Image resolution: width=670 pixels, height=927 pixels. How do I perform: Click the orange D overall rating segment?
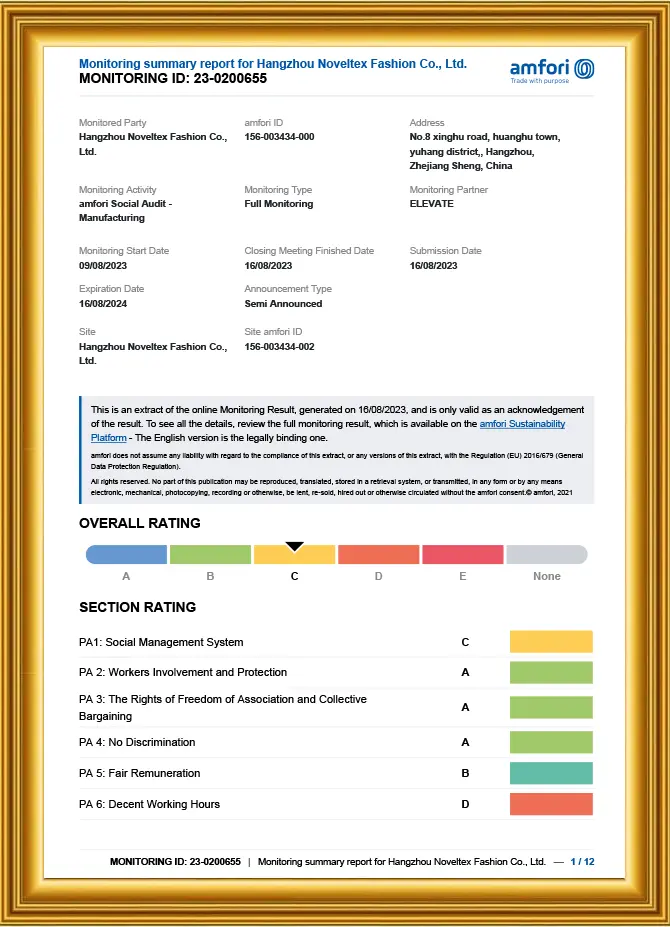(378, 555)
